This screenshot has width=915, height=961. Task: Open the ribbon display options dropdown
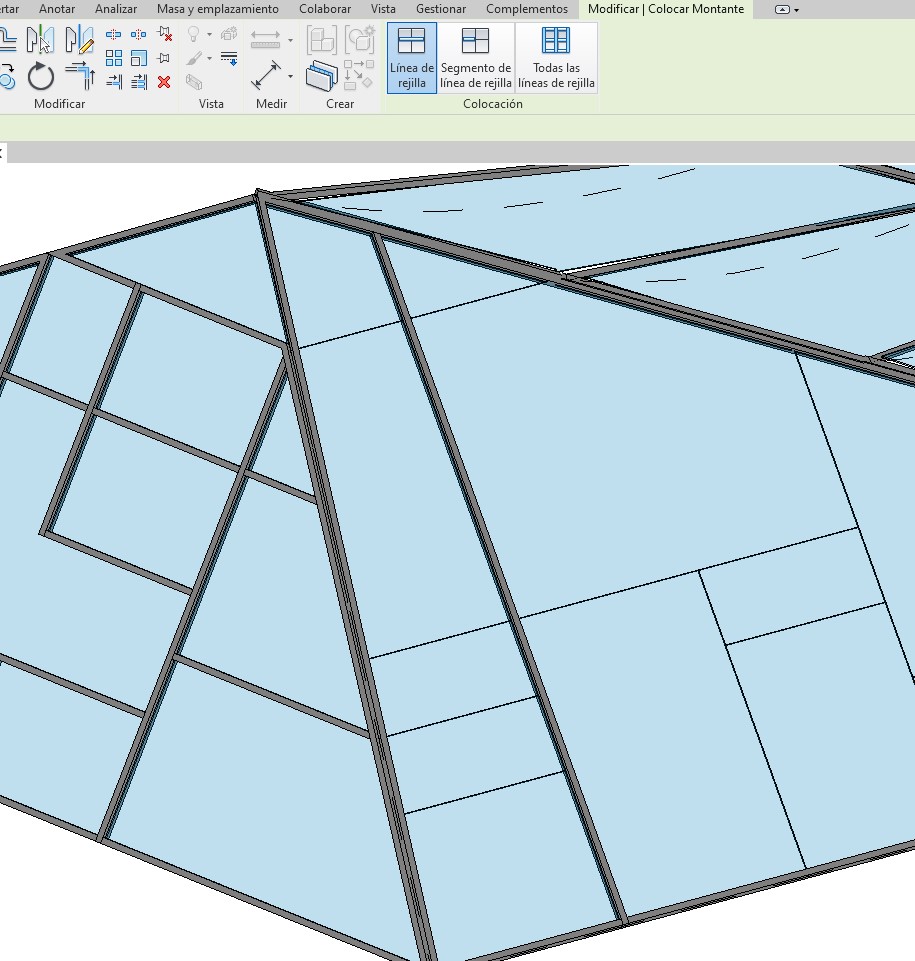[x=787, y=10]
